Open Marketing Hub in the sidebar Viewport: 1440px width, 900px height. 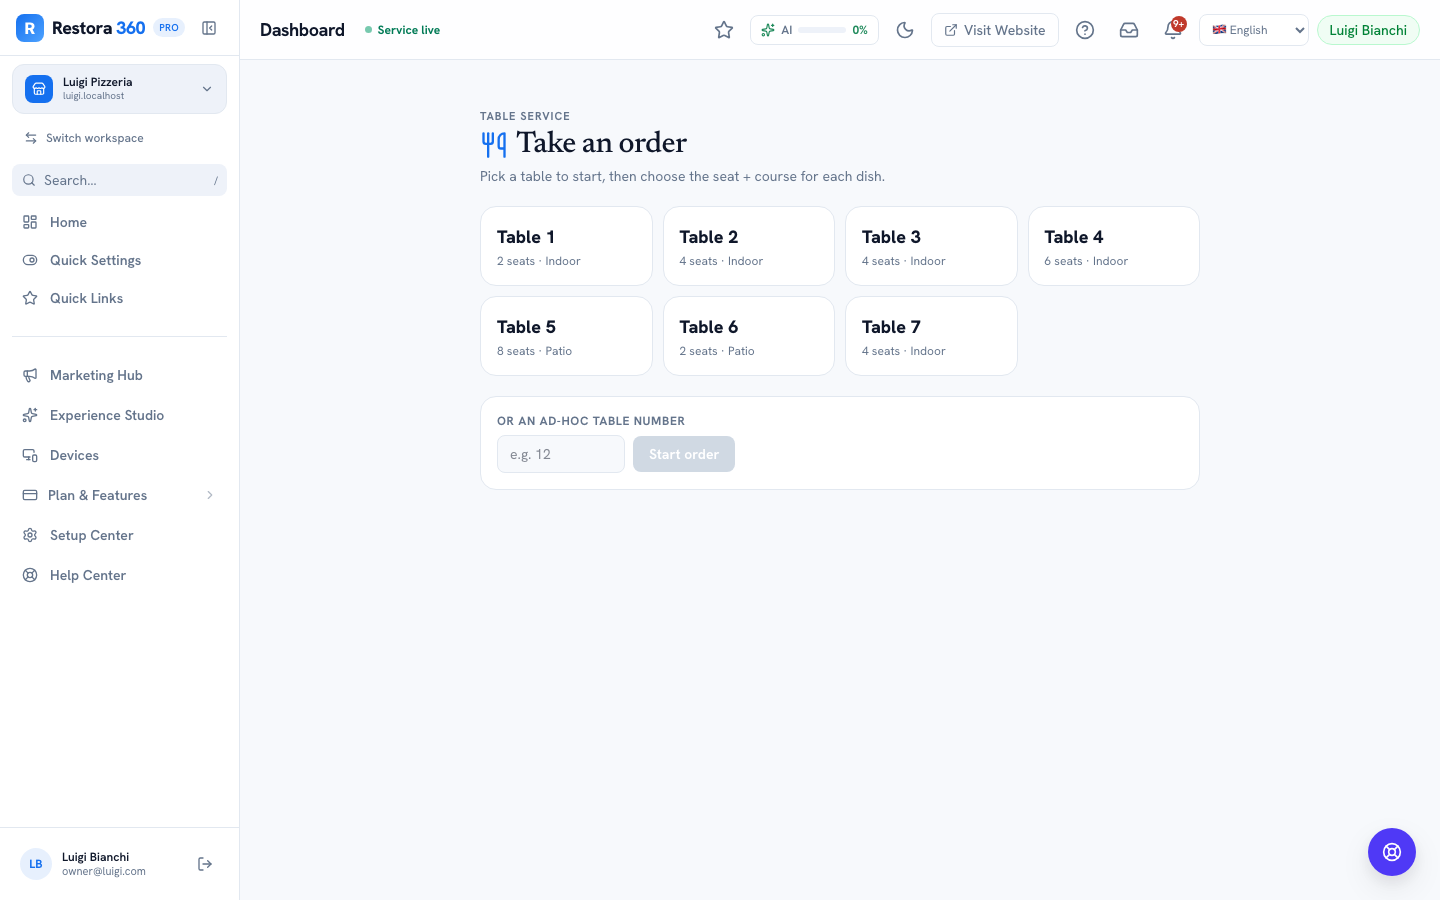(120, 375)
